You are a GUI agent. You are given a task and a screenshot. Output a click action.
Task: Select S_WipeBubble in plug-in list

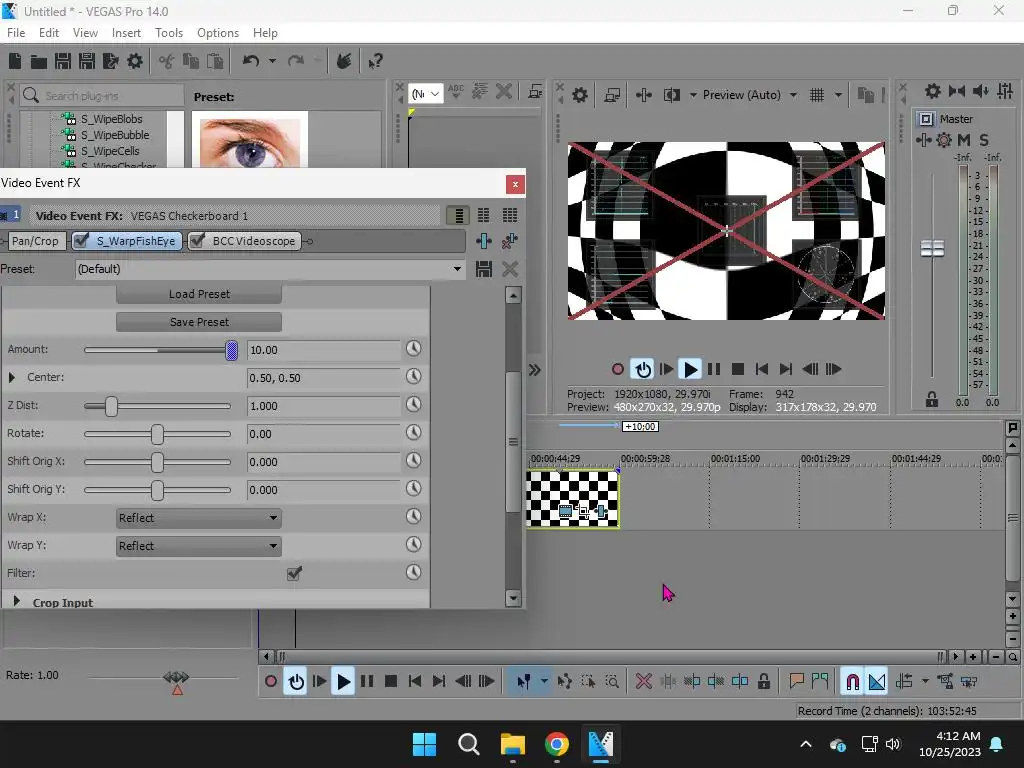tap(115, 135)
